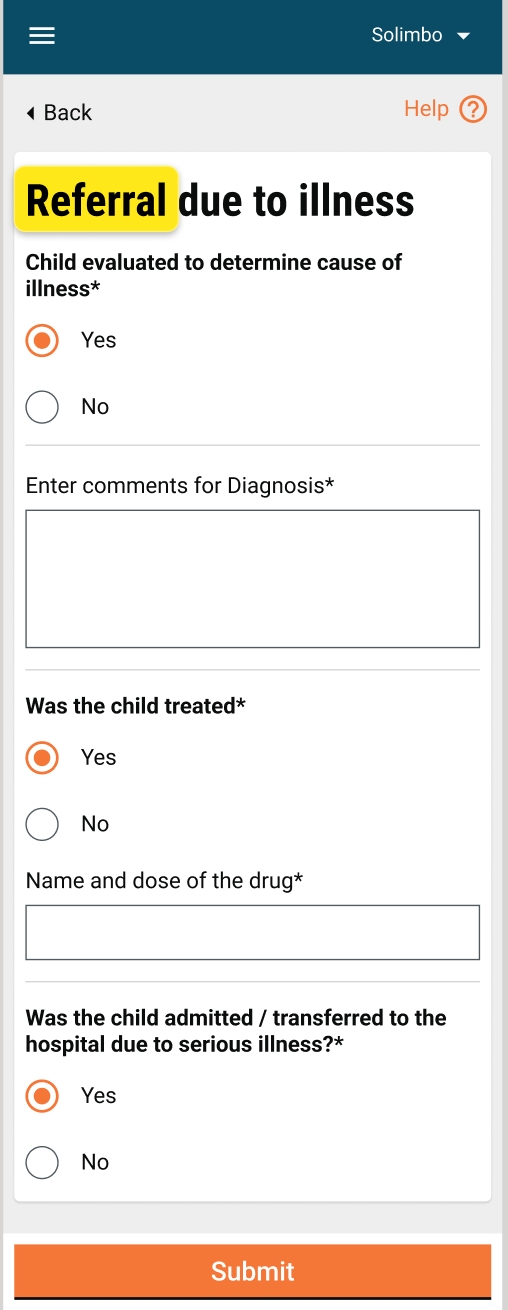The height and width of the screenshot is (1310, 508).
Task: Click the caret arrow beside Solimbo
Action: (463, 36)
